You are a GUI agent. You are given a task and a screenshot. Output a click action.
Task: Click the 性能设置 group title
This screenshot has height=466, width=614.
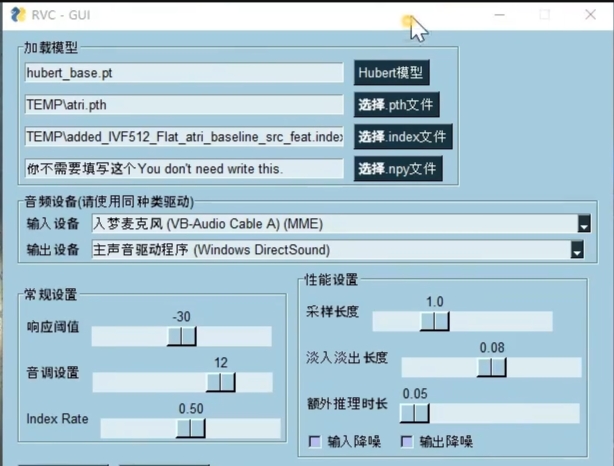click(x=331, y=280)
